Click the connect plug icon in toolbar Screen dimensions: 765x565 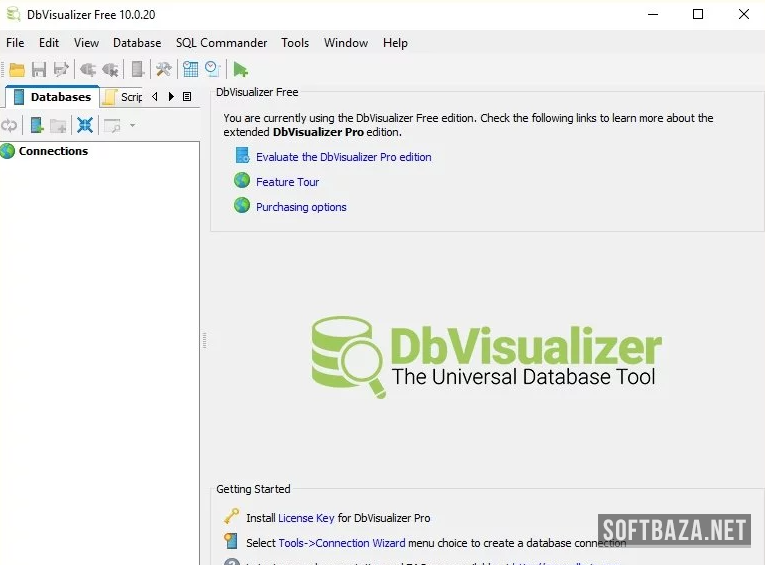point(88,69)
